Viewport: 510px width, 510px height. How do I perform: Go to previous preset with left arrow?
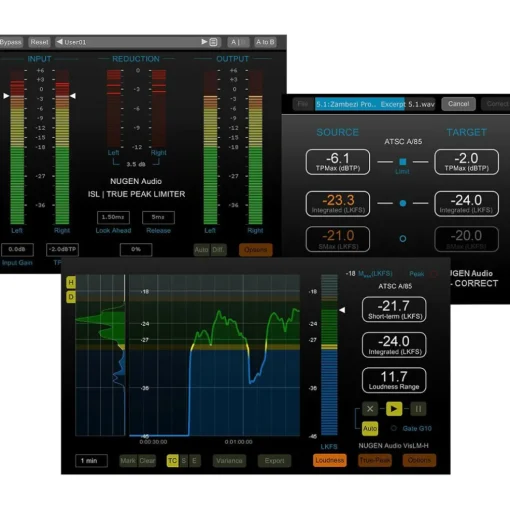point(60,42)
